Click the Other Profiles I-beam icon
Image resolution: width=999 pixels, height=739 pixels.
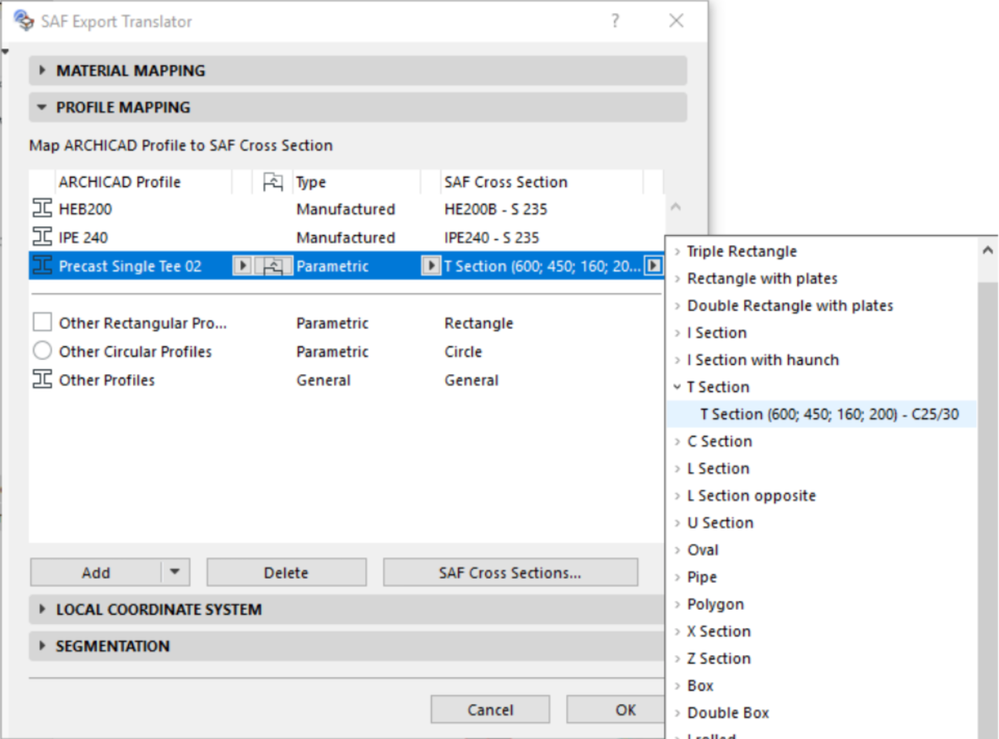coord(42,379)
